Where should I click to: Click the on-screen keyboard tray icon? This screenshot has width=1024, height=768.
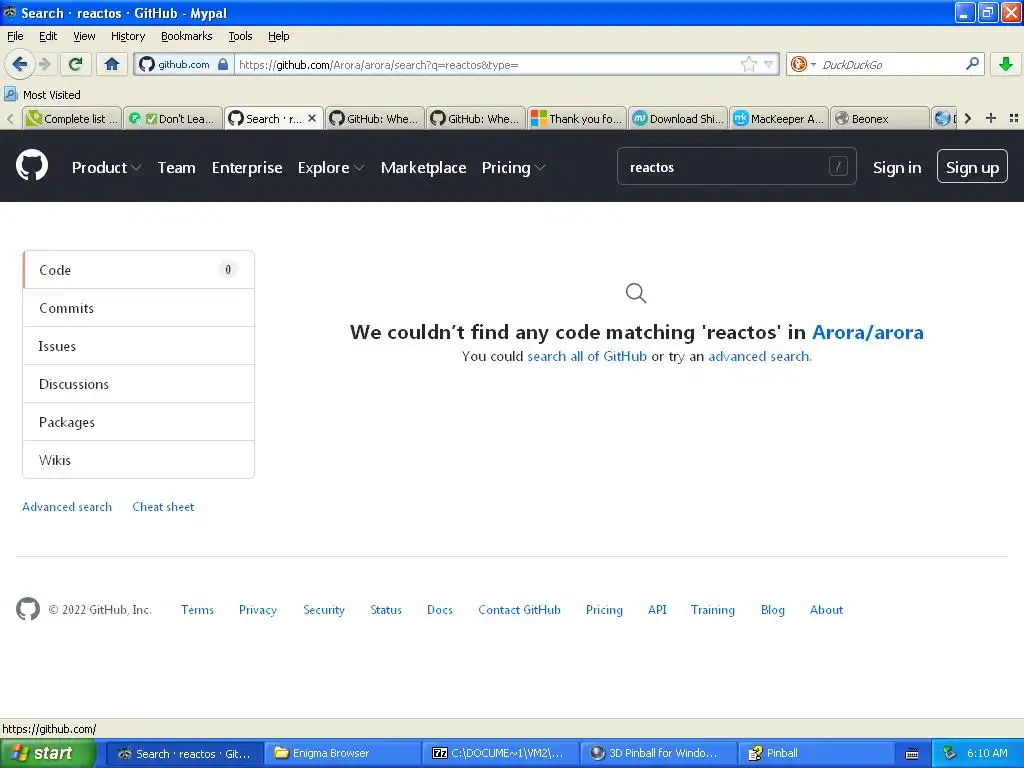[912, 754]
